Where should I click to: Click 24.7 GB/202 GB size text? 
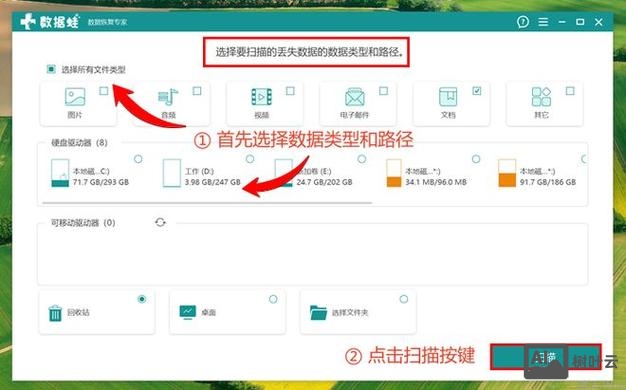click(x=324, y=182)
